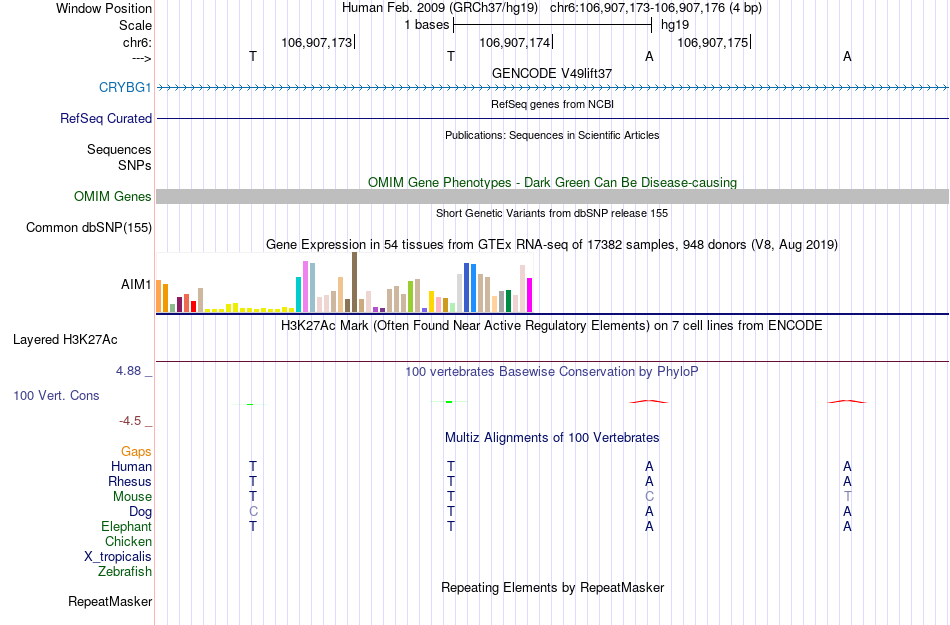This screenshot has width=950, height=625.
Task: Open 'Repeating Elements by RepeatMasker' title
Action: click(x=552, y=587)
